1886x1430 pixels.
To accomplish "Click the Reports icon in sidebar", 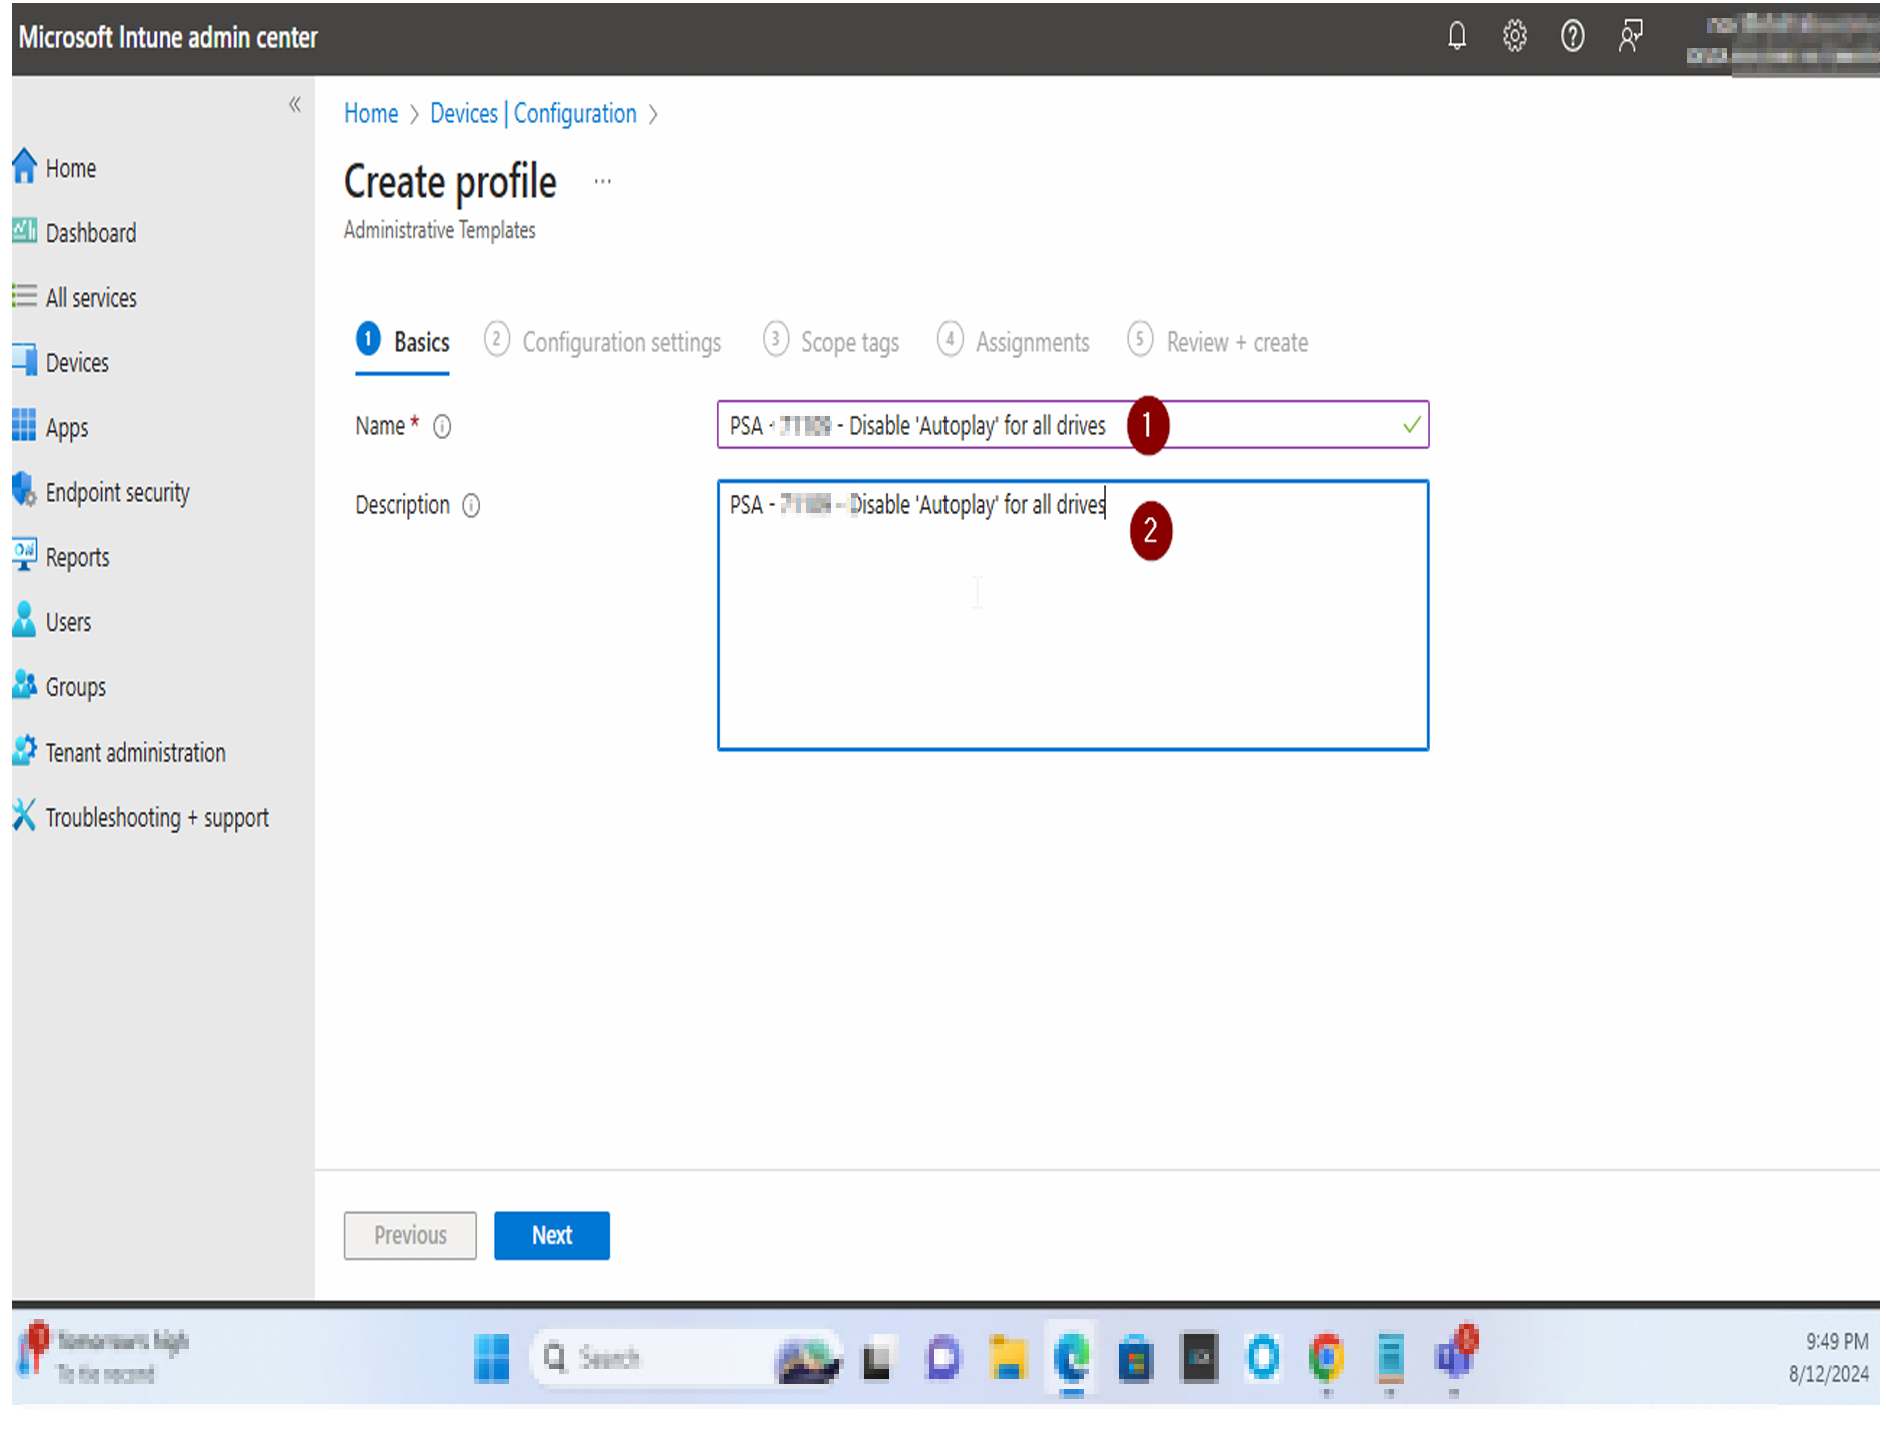I will pyautogui.click(x=25, y=555).
